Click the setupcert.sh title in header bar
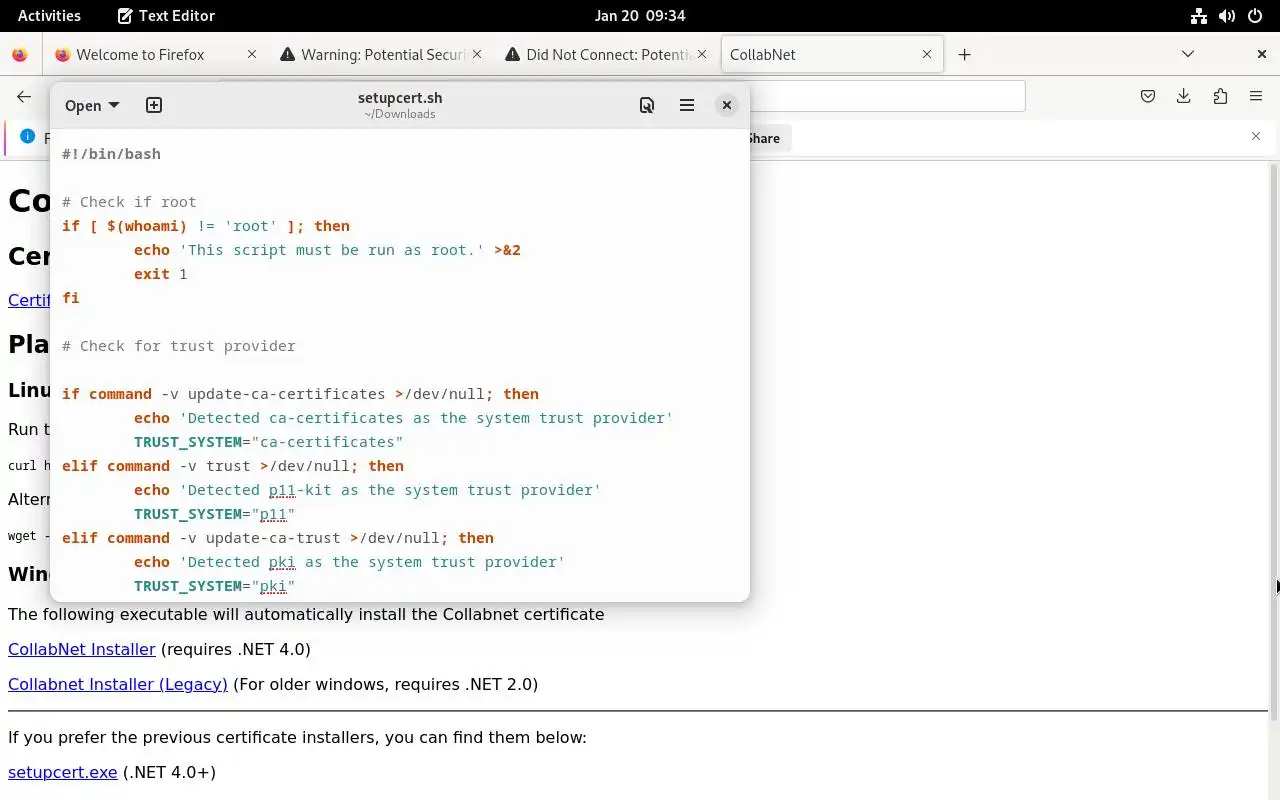The image size is (1280, 800). pos(400,98)
